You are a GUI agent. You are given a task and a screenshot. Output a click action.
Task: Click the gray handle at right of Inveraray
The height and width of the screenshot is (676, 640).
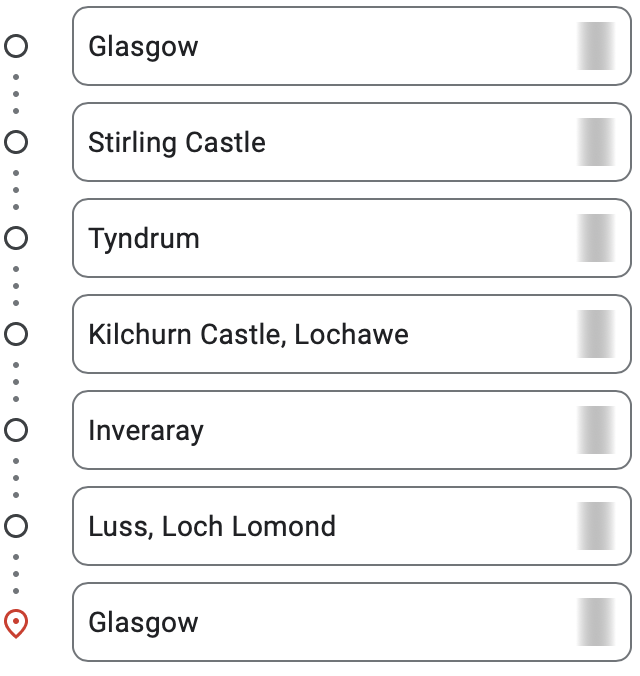point(596,430)
